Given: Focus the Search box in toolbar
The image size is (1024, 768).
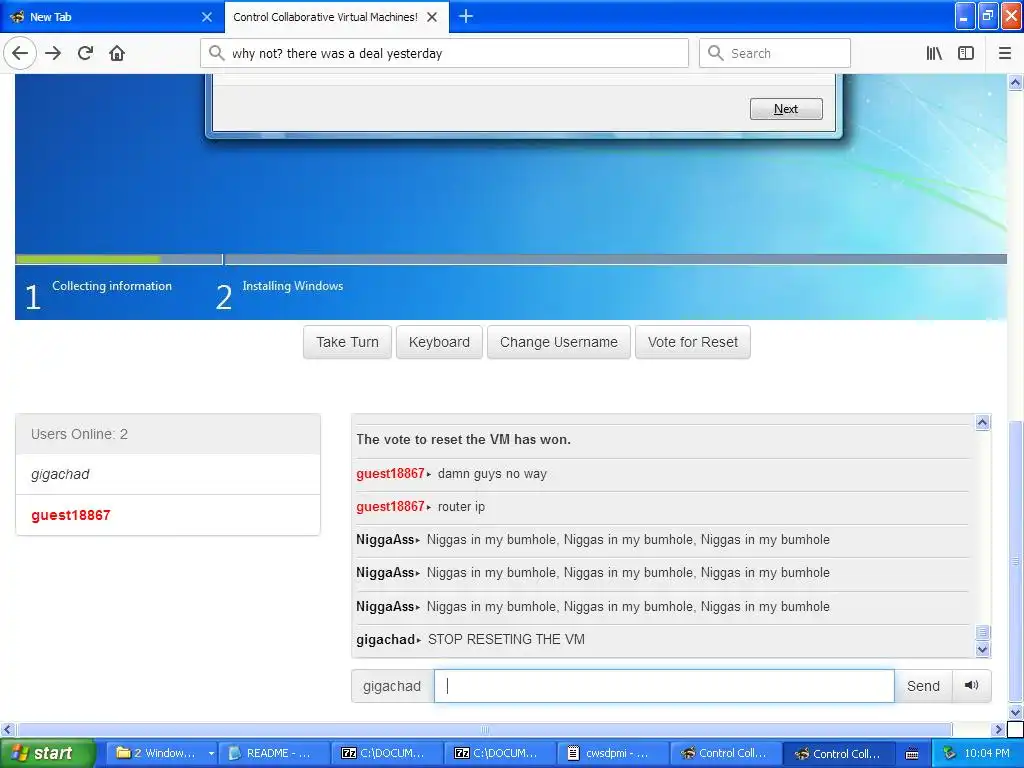Looking at the screenshot, I should click(x=775, y=53).
